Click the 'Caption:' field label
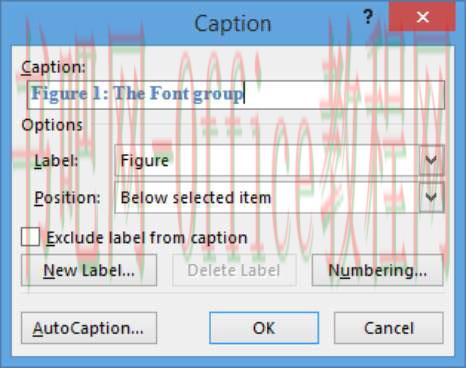466x368 pixels. coord(53,67)
